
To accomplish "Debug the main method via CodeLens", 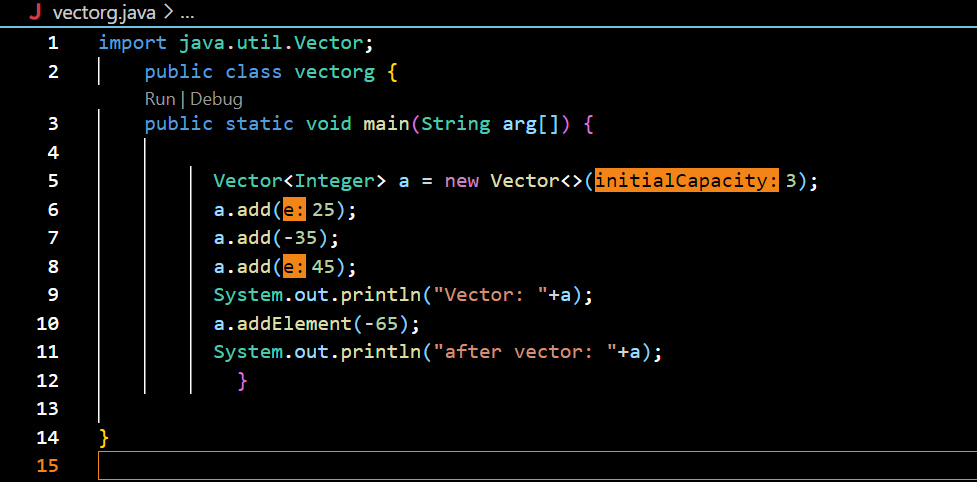I will tap(216, 99).
